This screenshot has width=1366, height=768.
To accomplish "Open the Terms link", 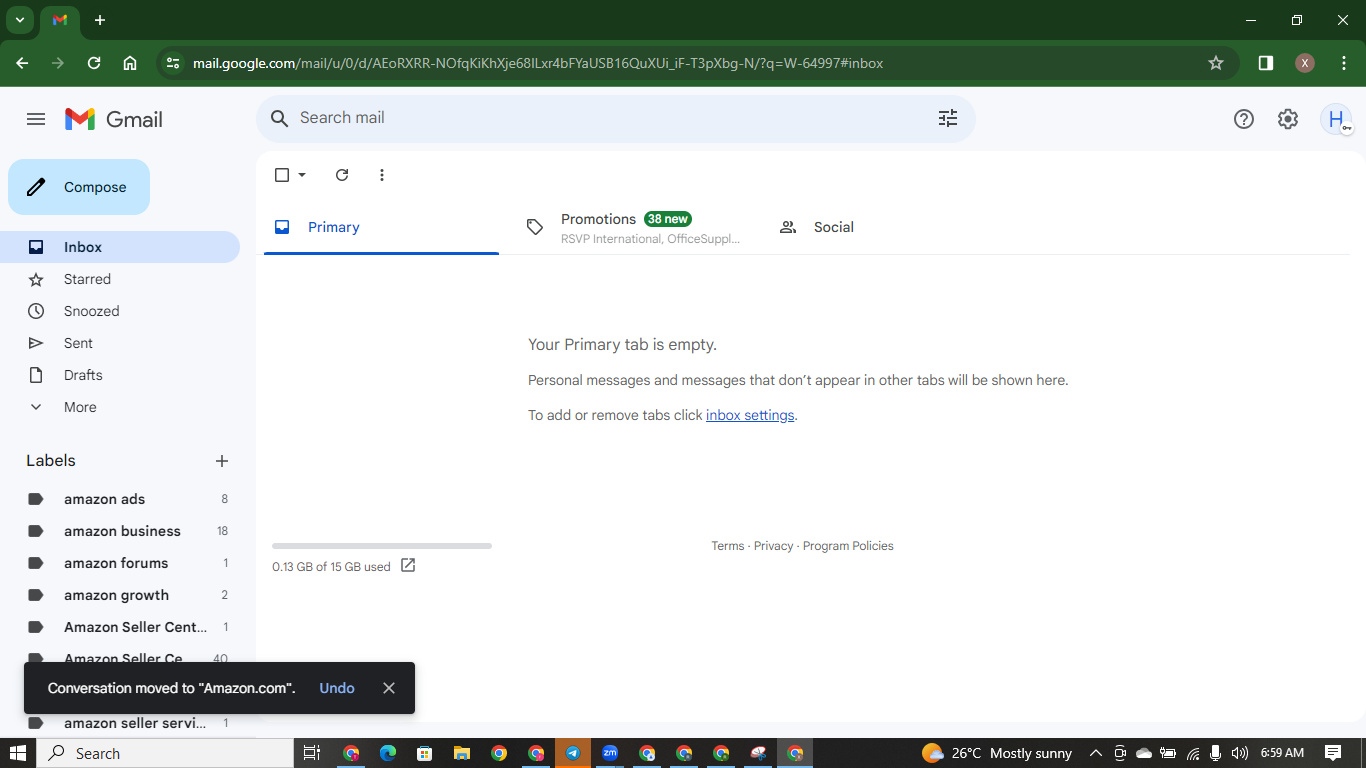I will 728,546.
